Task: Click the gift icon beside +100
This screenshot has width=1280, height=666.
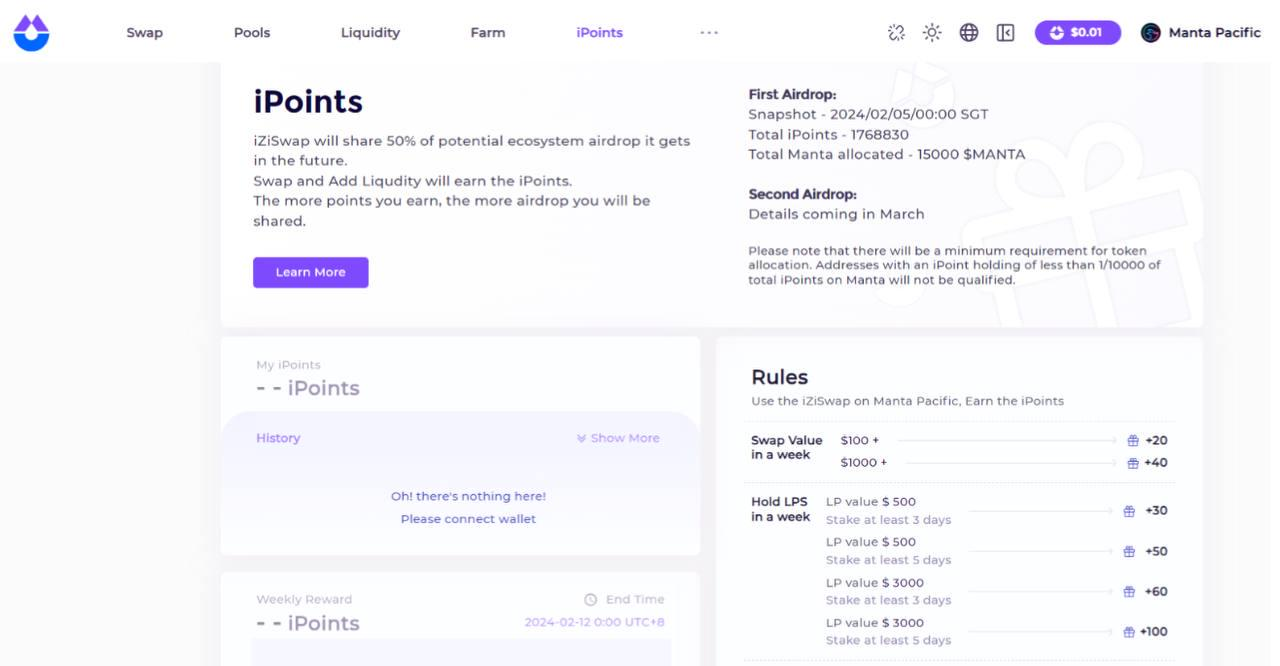Action: coord(1129,631)
